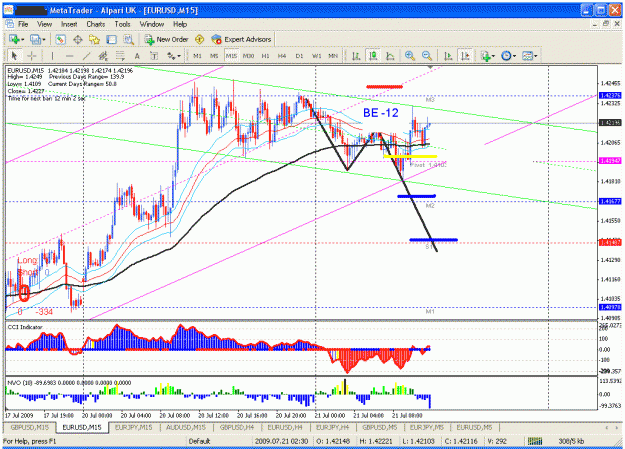Open the Tools menu
625x449 pixels.
point(122,24)
